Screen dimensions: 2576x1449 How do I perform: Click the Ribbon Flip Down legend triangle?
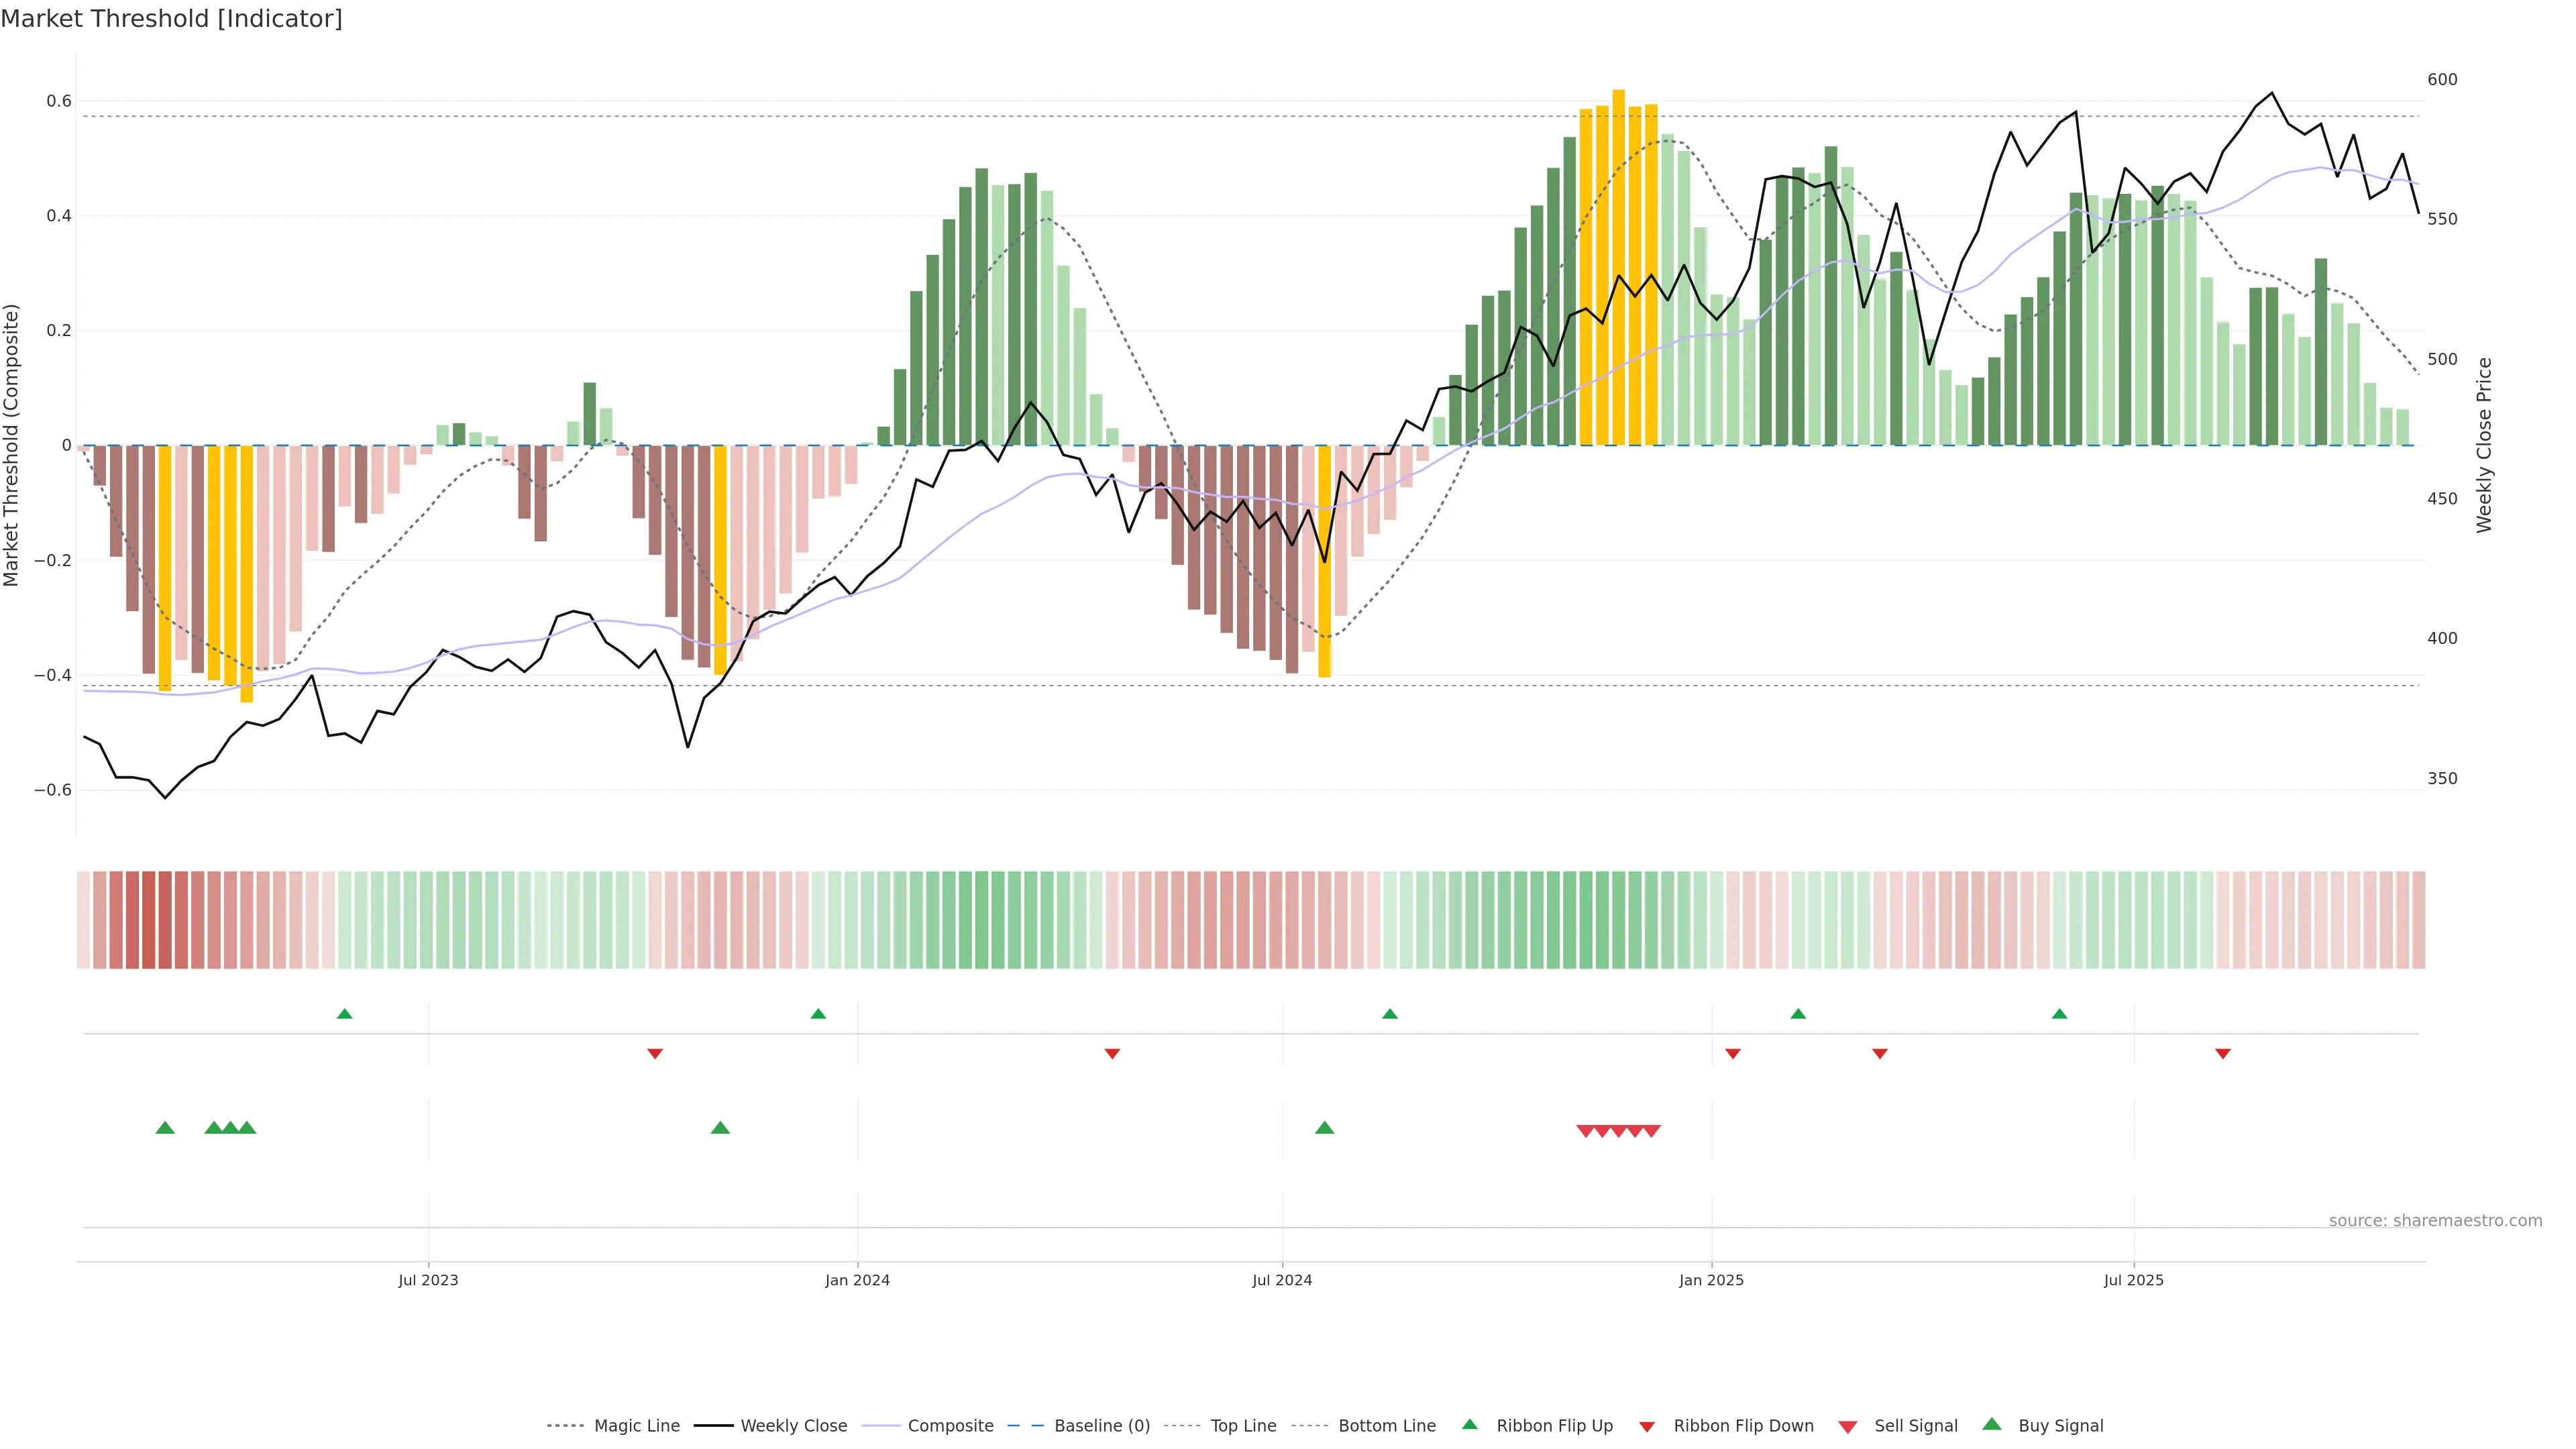coord(1647,1427)
